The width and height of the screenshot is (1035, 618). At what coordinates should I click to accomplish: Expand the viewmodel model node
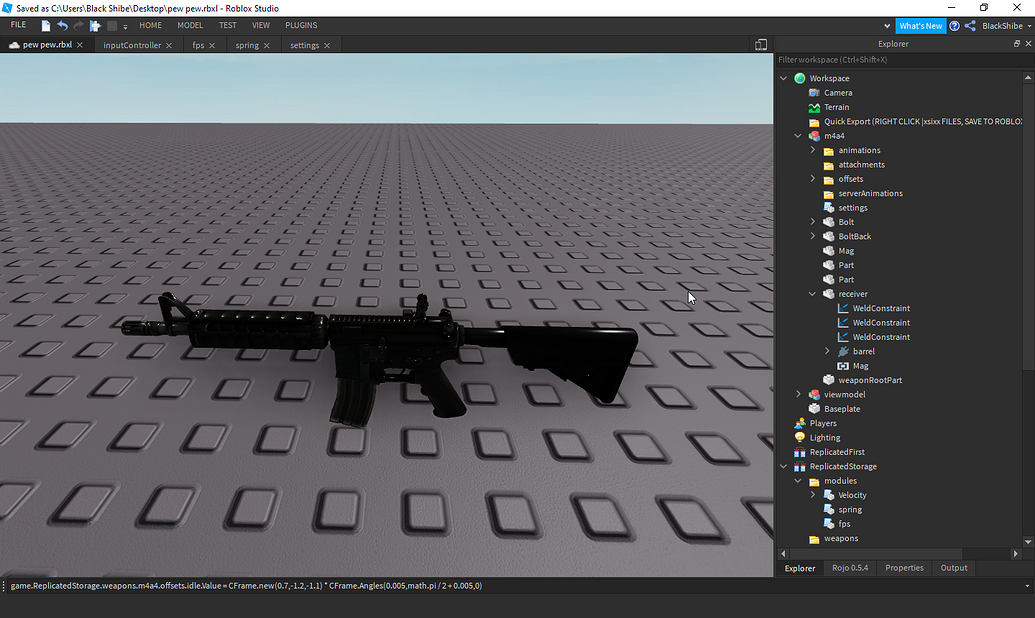pyautogui.click(x=798, y=394)
